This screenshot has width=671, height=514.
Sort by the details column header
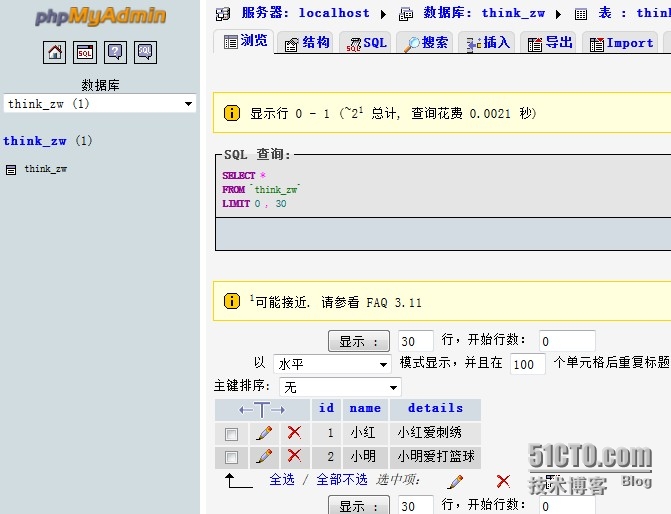pos(435,408)
